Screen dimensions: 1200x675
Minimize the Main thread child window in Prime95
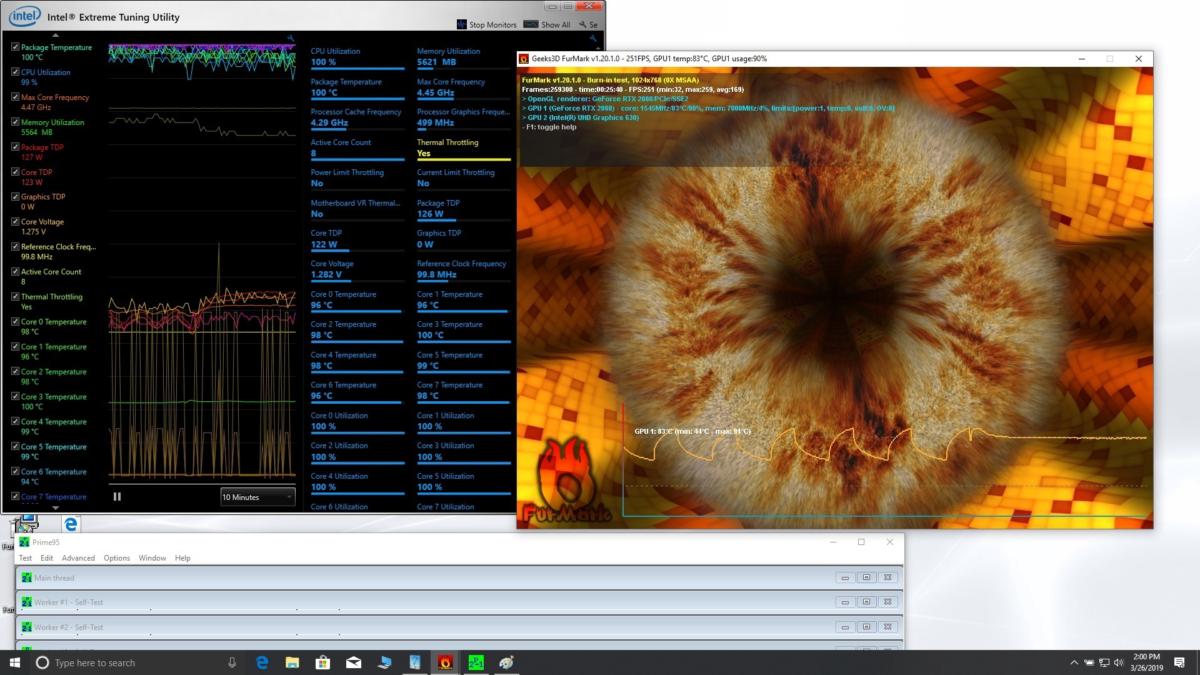click(845, 578)
